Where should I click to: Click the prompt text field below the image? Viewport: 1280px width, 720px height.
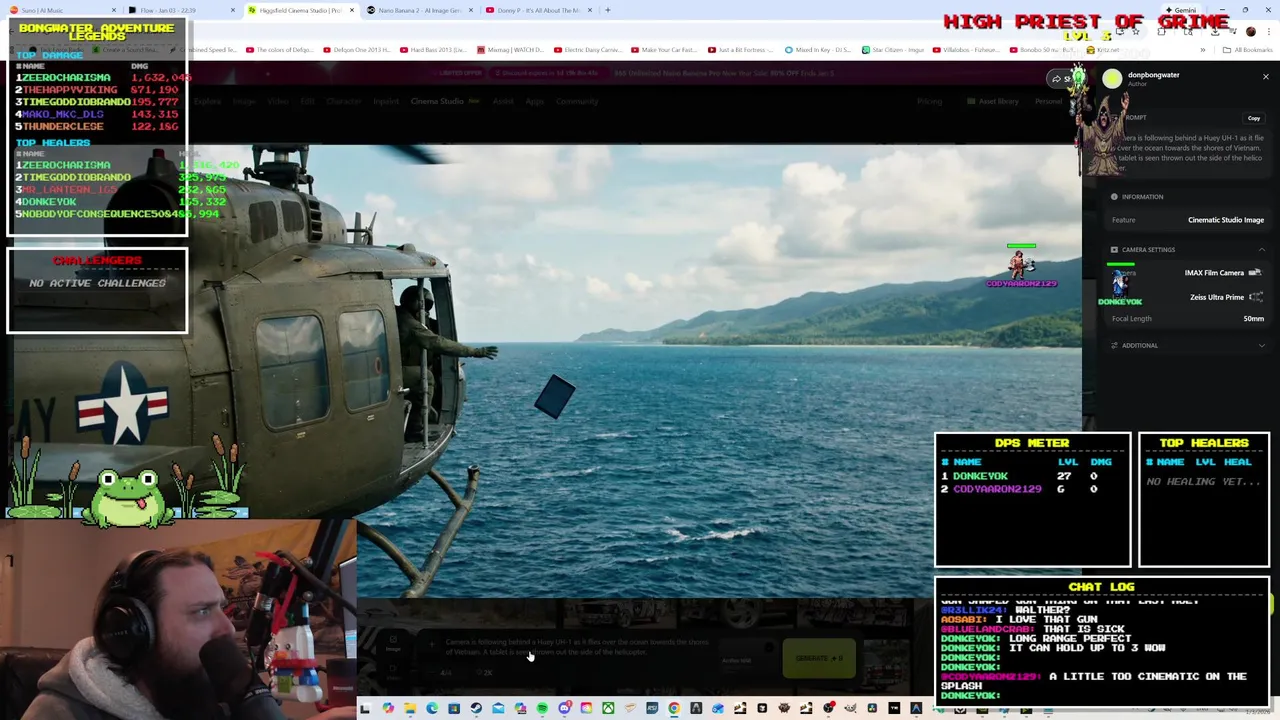(577, 646)
